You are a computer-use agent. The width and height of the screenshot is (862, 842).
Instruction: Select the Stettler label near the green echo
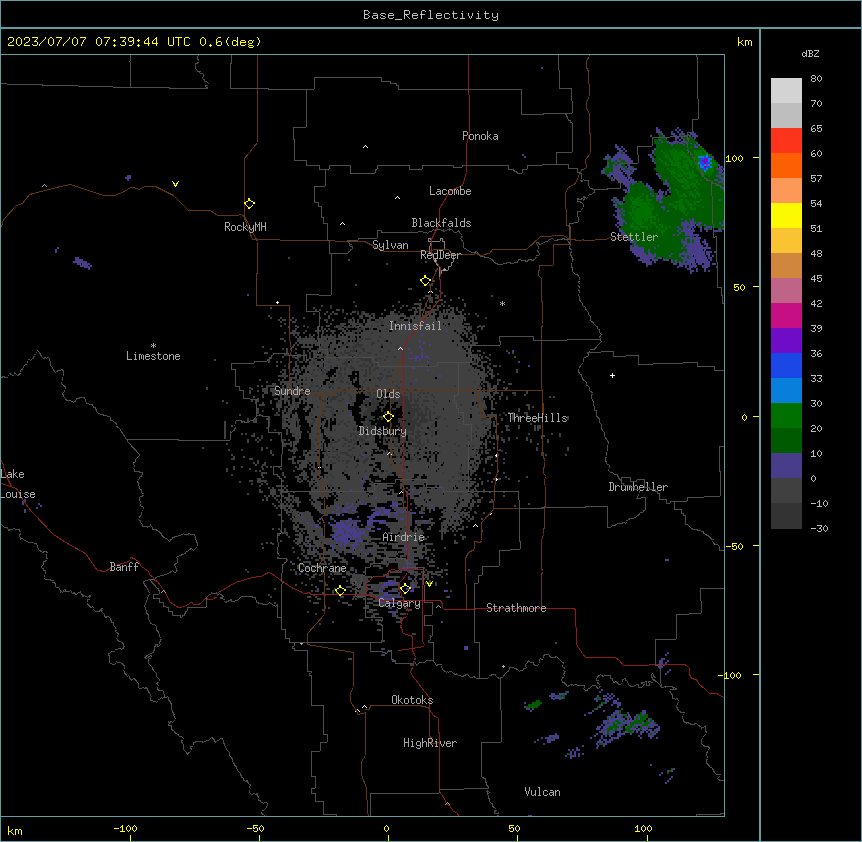pyautogui.click(x=634, y=237)
